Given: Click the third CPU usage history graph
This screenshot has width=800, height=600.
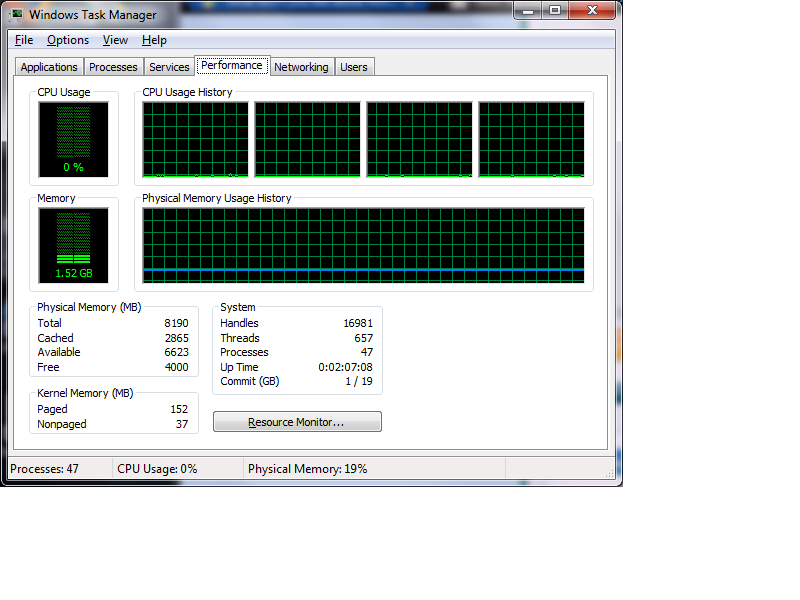Looking at the screenshot, I should [x=420, y=139].
